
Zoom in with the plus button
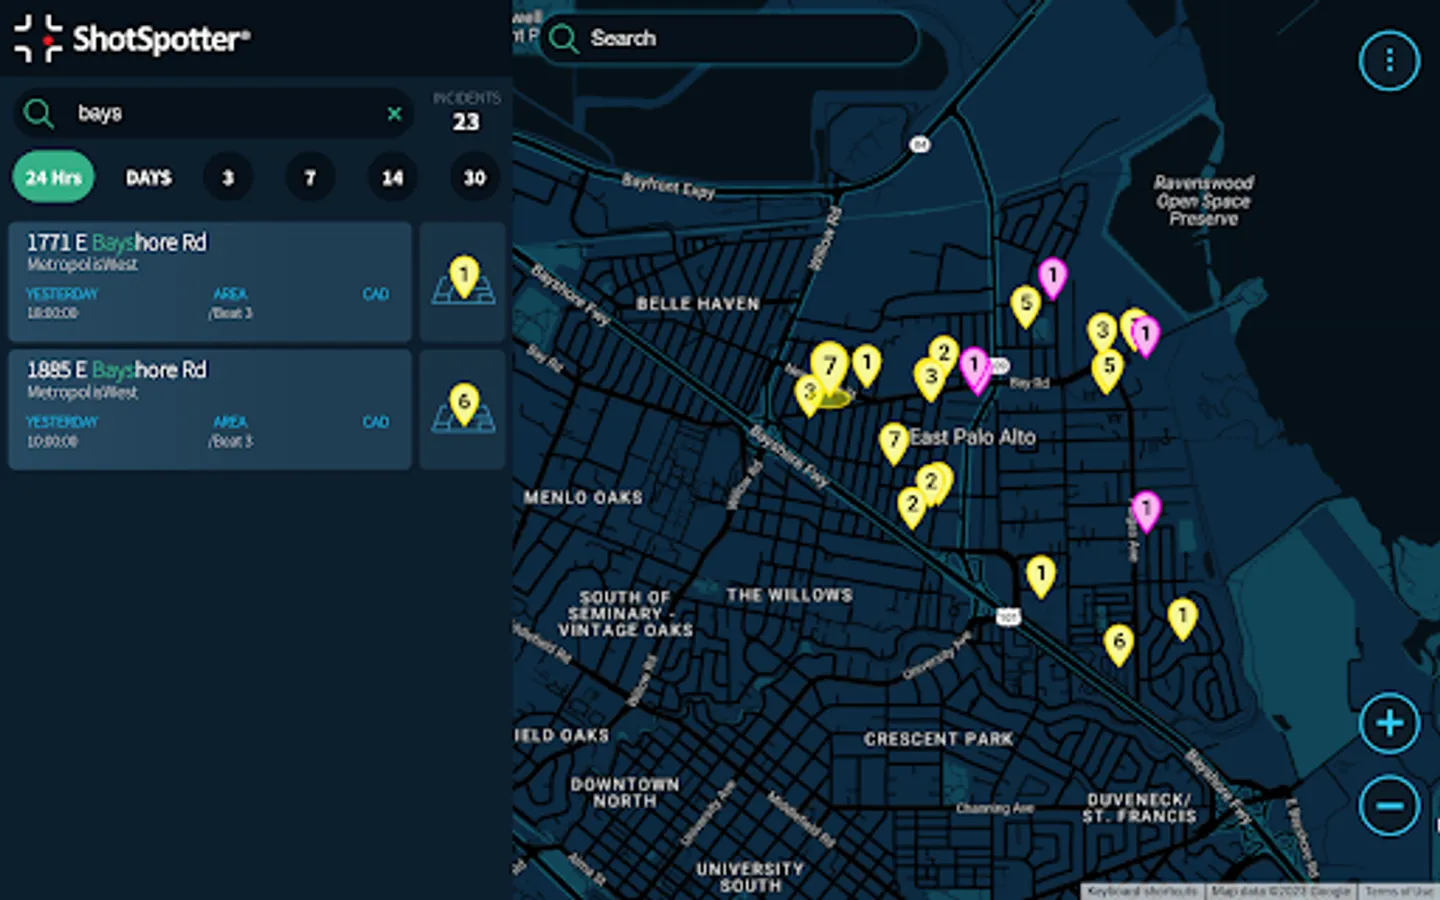pyautogui.click(x=1389, y=723)
